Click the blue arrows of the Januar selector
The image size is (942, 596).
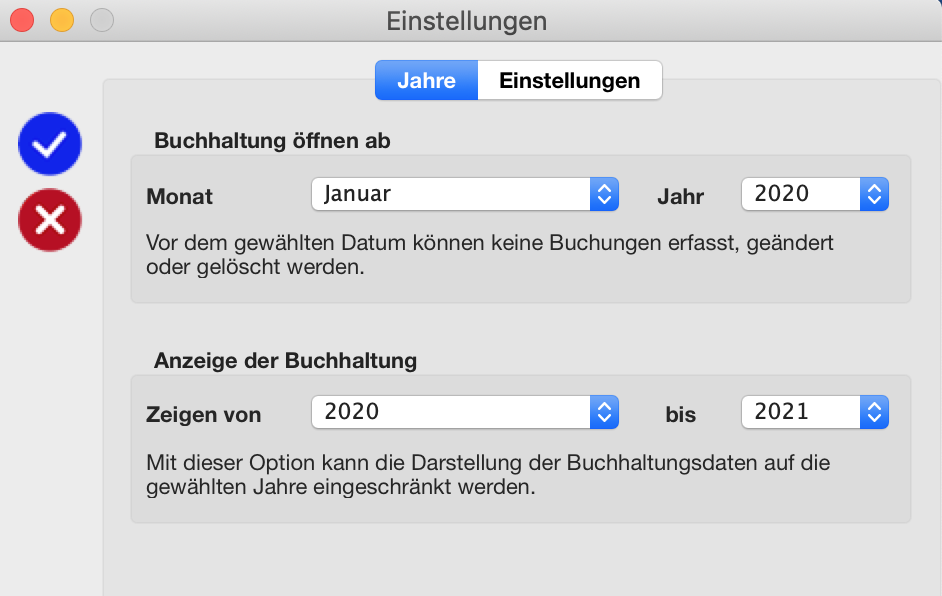[x=604, y=194]
